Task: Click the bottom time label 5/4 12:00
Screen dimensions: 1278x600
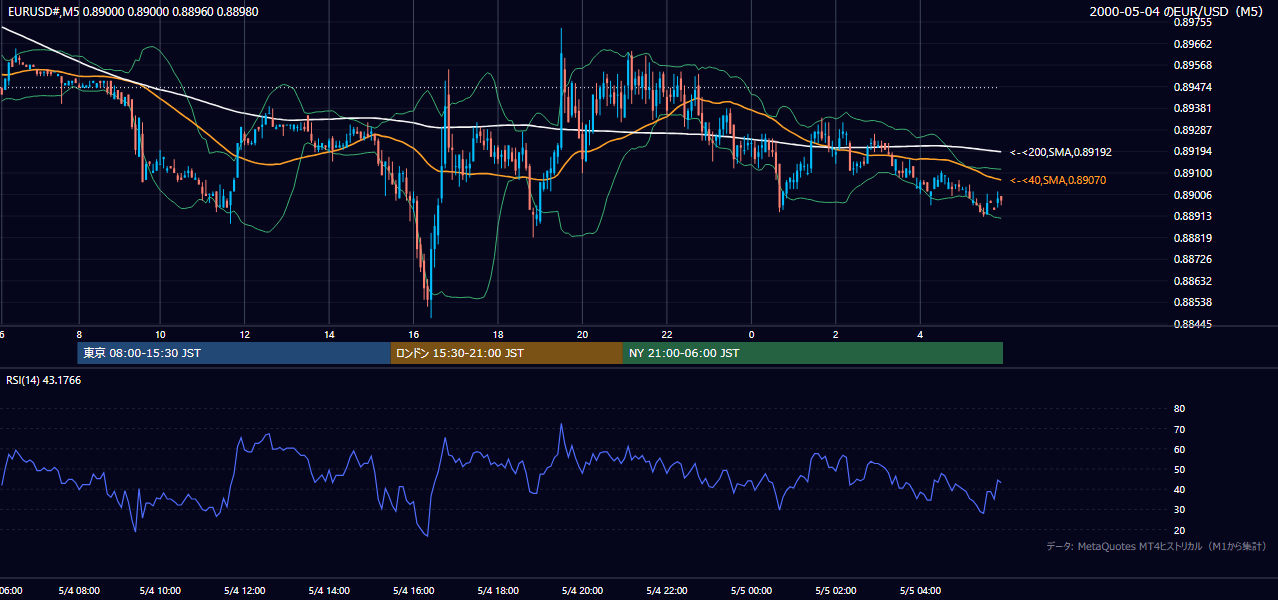Action: click(245, 591)
